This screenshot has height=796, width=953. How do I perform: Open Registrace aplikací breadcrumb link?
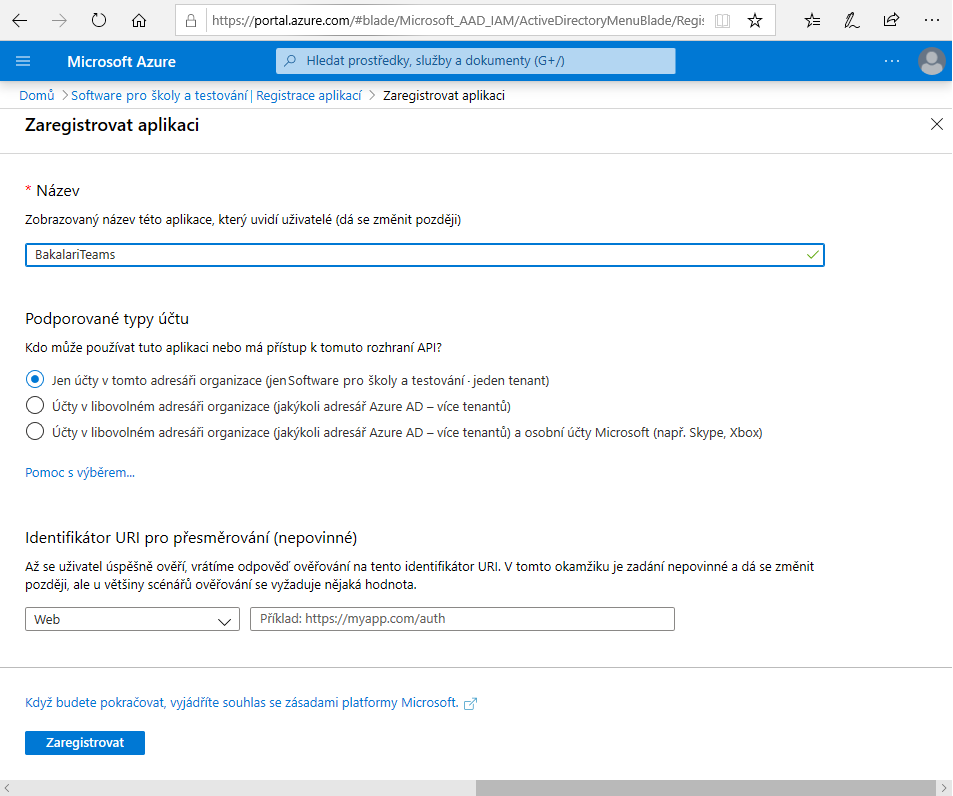tap(309, 95)
